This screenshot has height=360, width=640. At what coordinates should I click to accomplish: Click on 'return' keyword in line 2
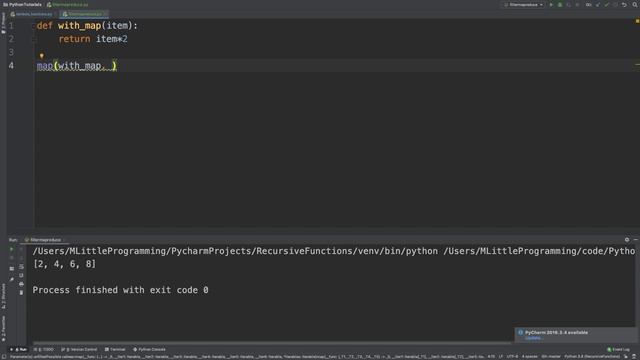tap(74, 39)
